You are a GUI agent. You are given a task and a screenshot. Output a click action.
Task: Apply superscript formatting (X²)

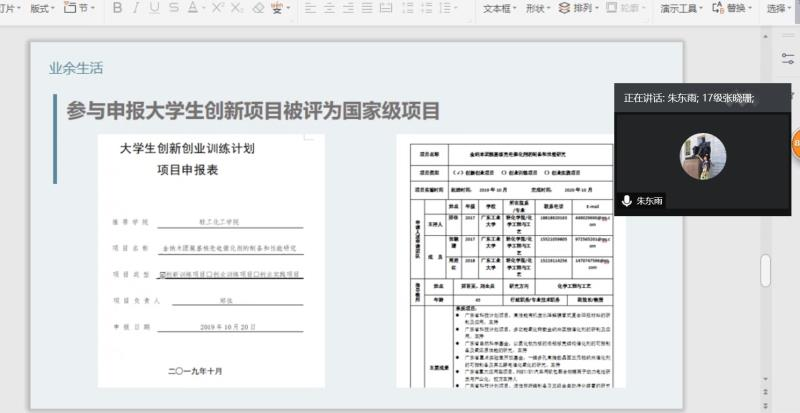coord(212,8)
